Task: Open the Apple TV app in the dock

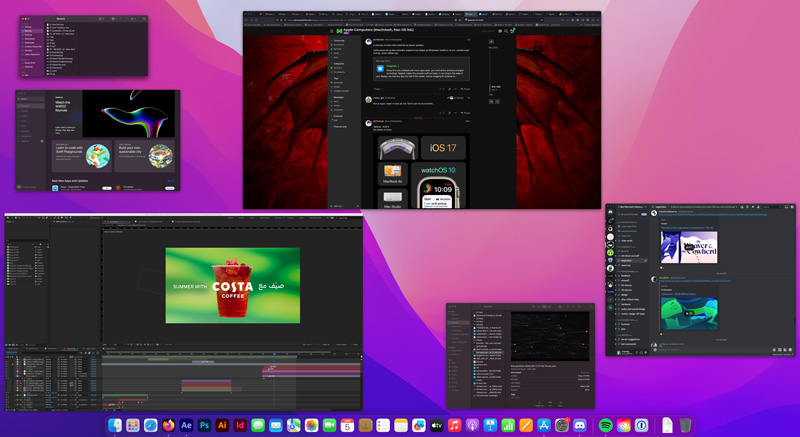Action: point(436,426)
